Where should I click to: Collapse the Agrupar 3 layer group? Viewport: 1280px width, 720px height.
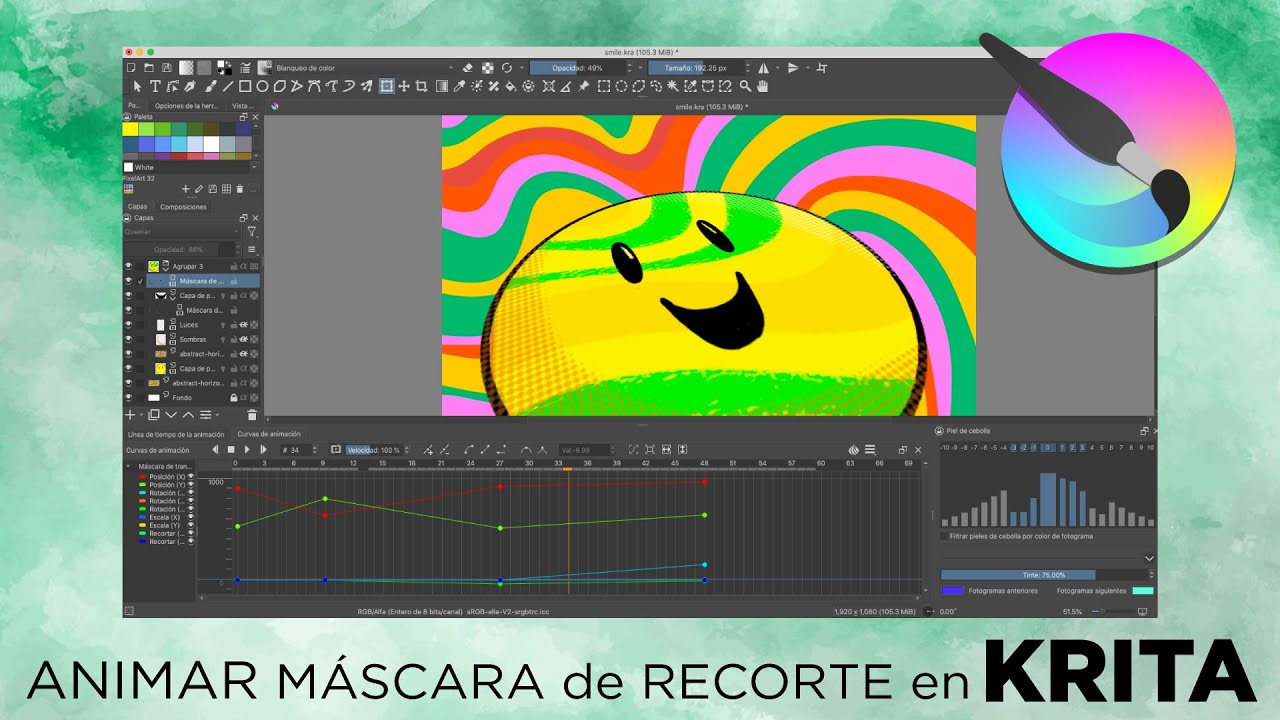[x=166, y=270]
